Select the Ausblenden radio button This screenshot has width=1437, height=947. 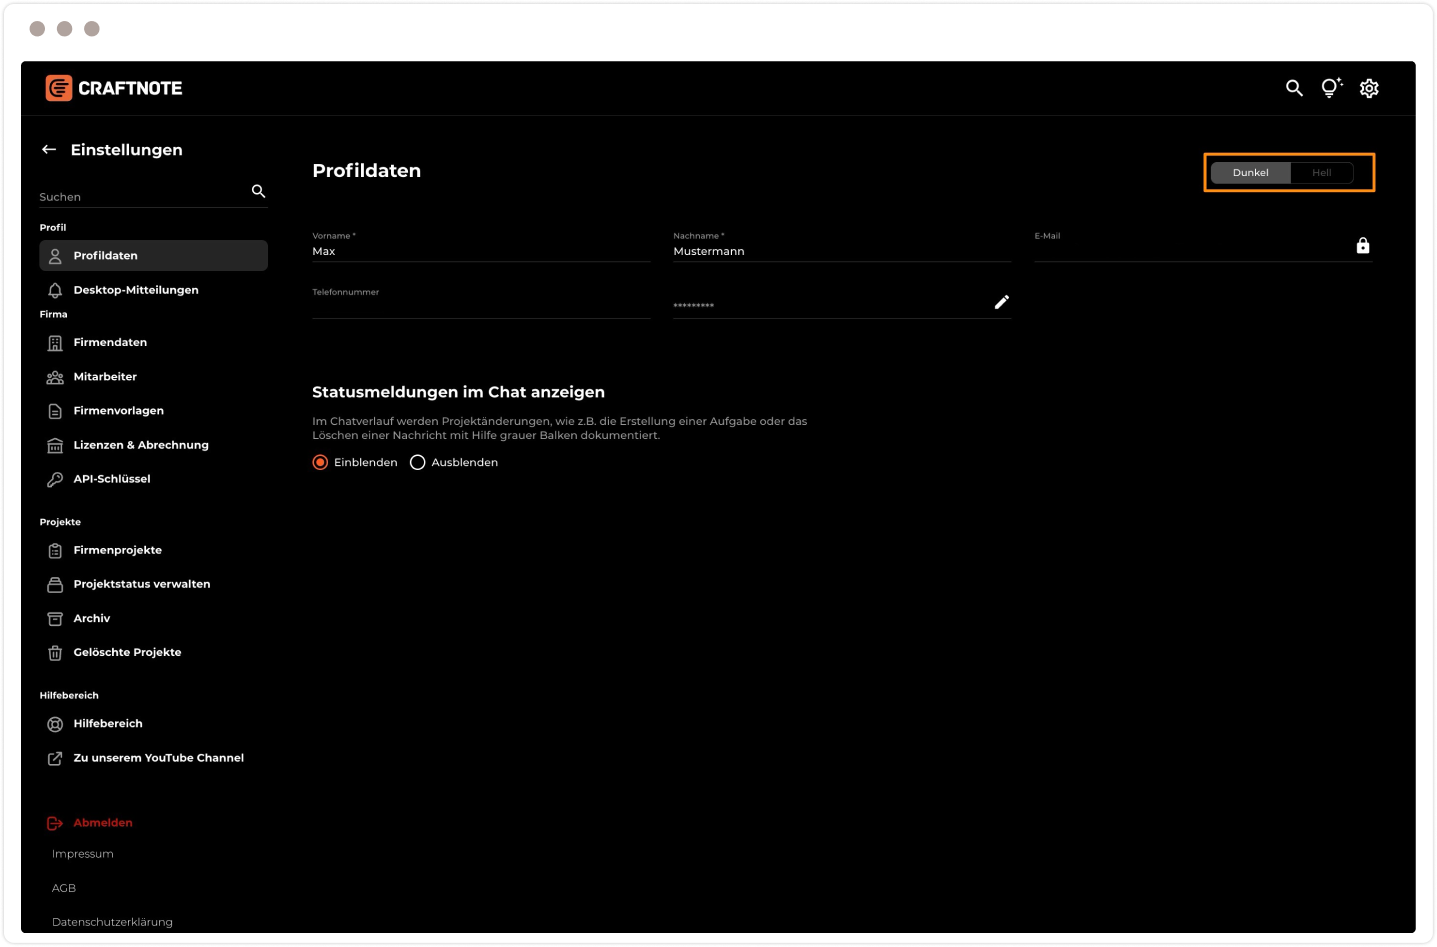click(418, 462)
